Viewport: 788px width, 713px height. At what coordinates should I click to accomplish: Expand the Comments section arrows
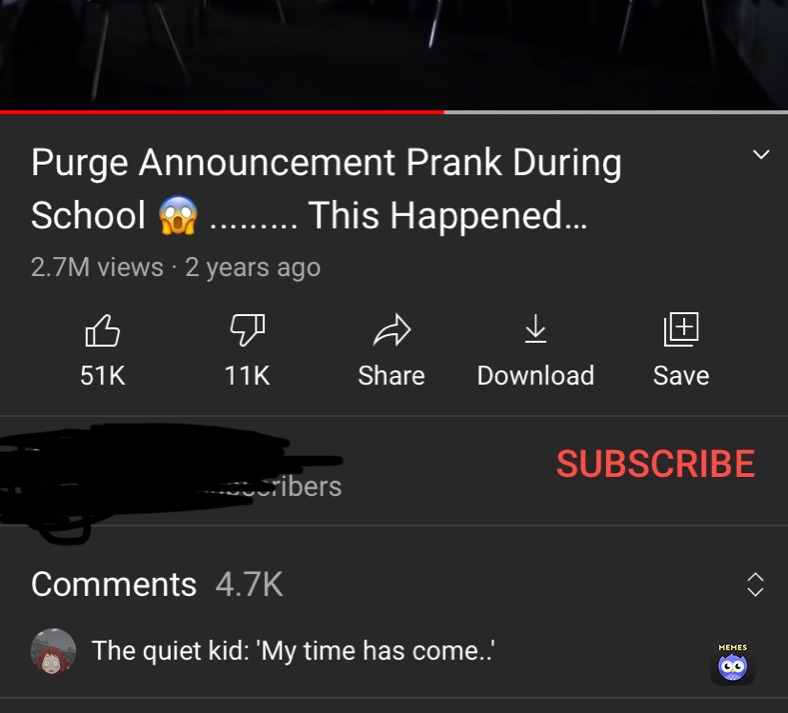click(x=755, y=584)
